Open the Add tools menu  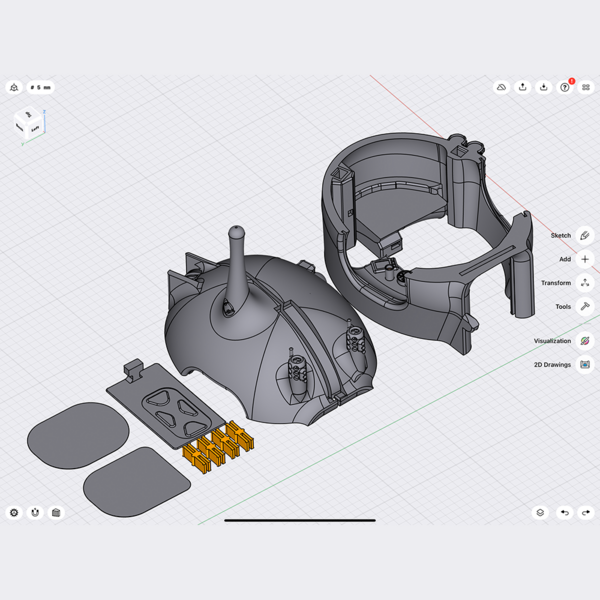point(565,259)
